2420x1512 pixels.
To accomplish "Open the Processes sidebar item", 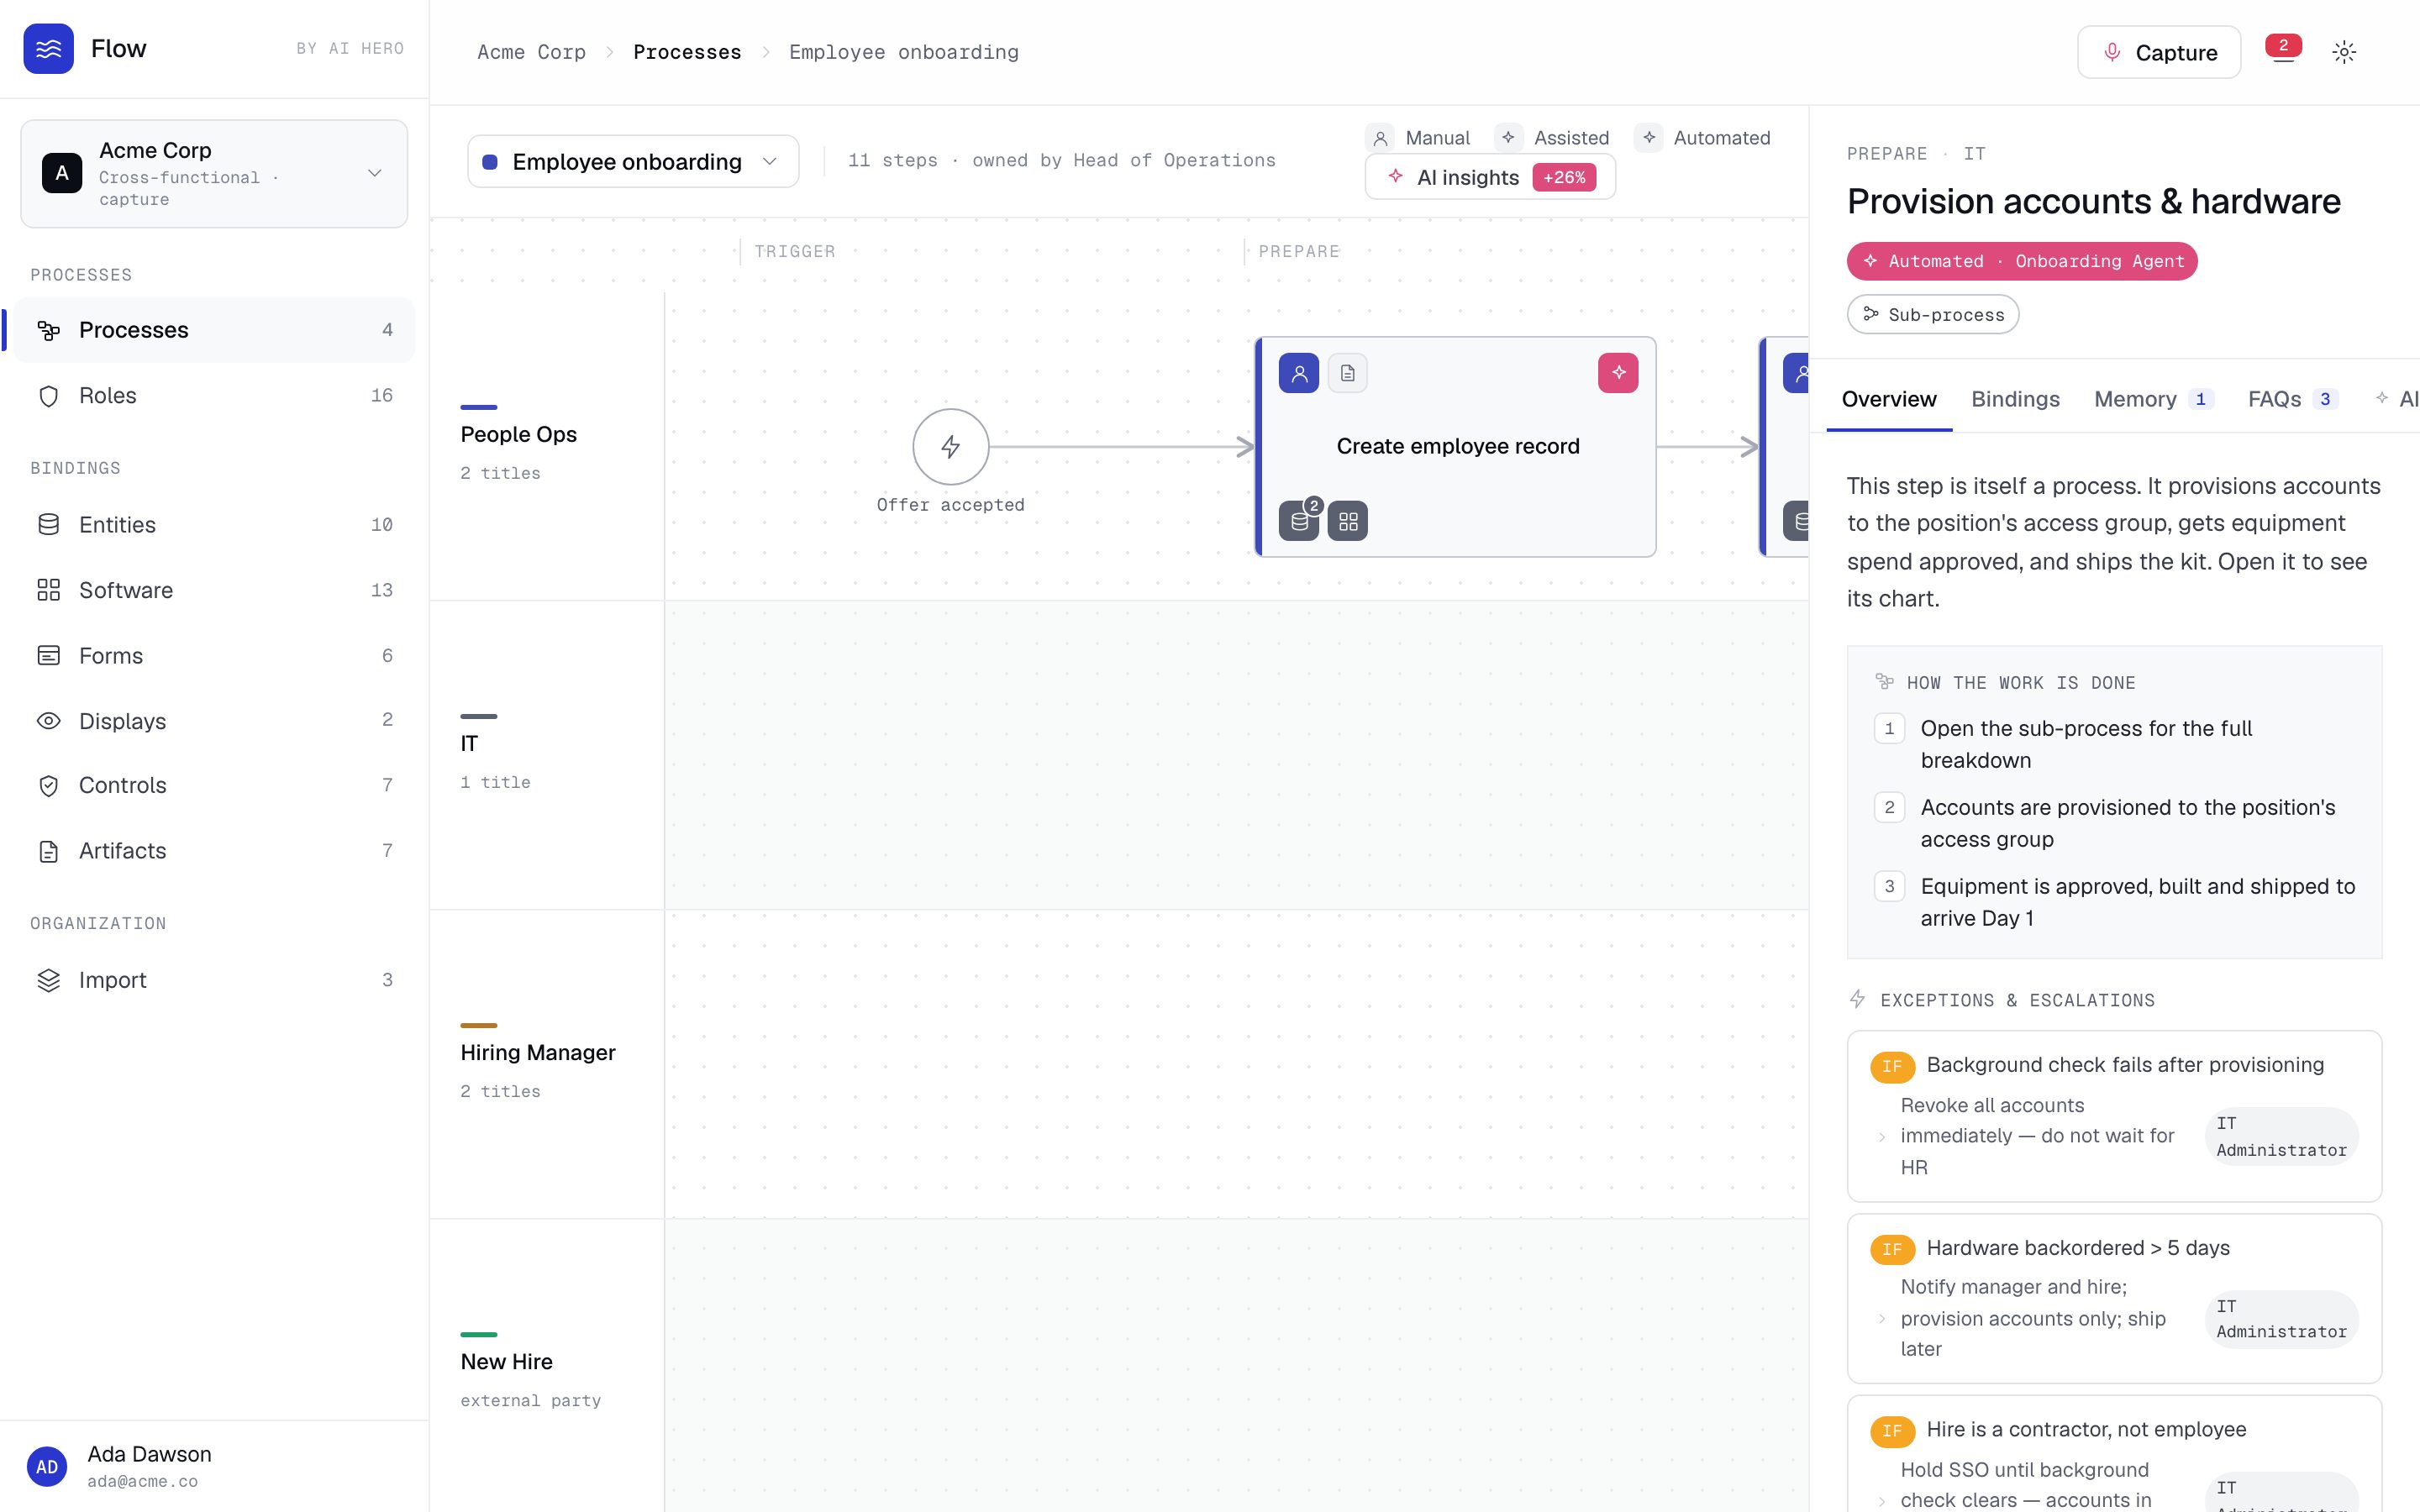I will 214,330.
